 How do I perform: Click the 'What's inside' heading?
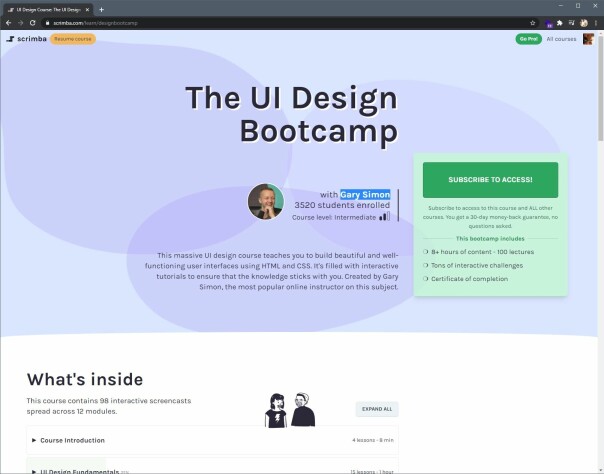(x=85, y=379)
